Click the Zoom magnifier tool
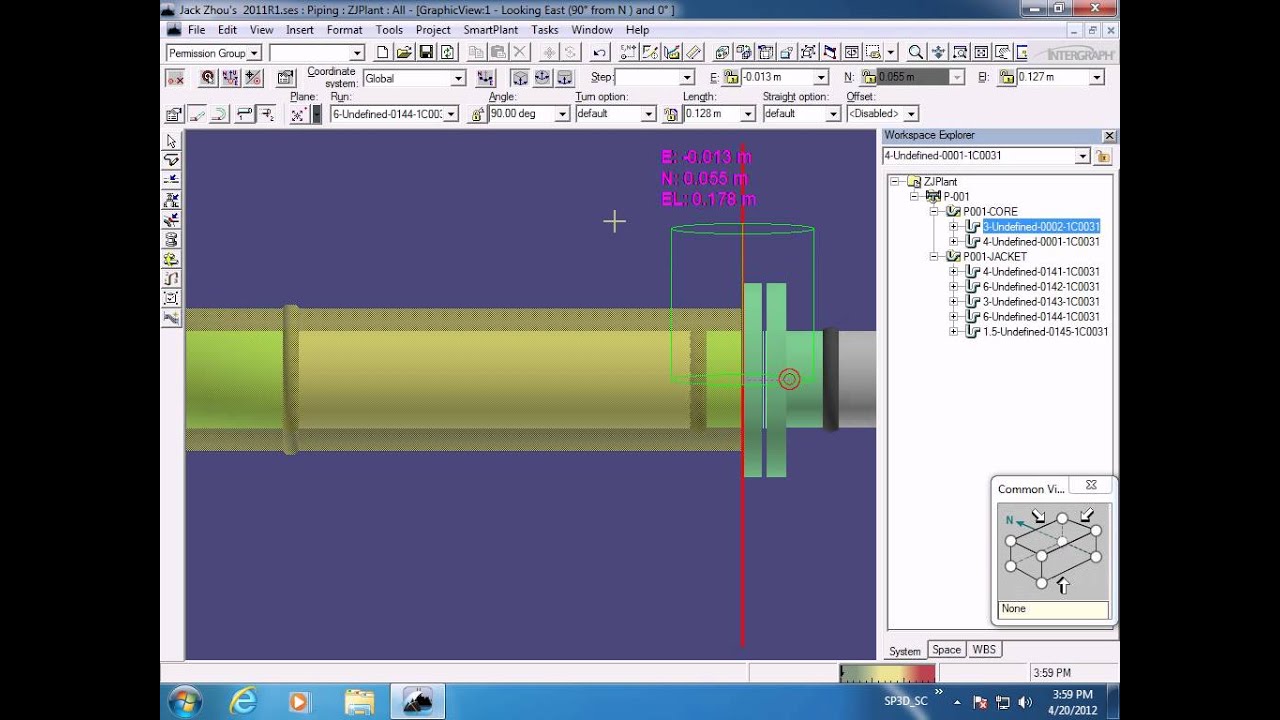The height and width of the screenshot is (720, 1280). 915,53
